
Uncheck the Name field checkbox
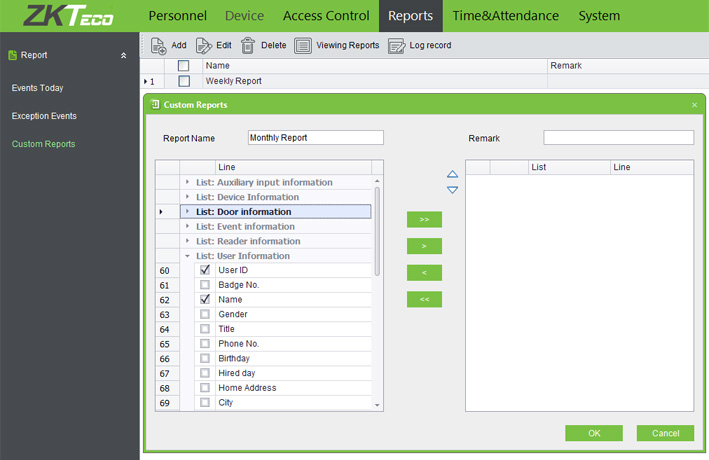point(205,299)
